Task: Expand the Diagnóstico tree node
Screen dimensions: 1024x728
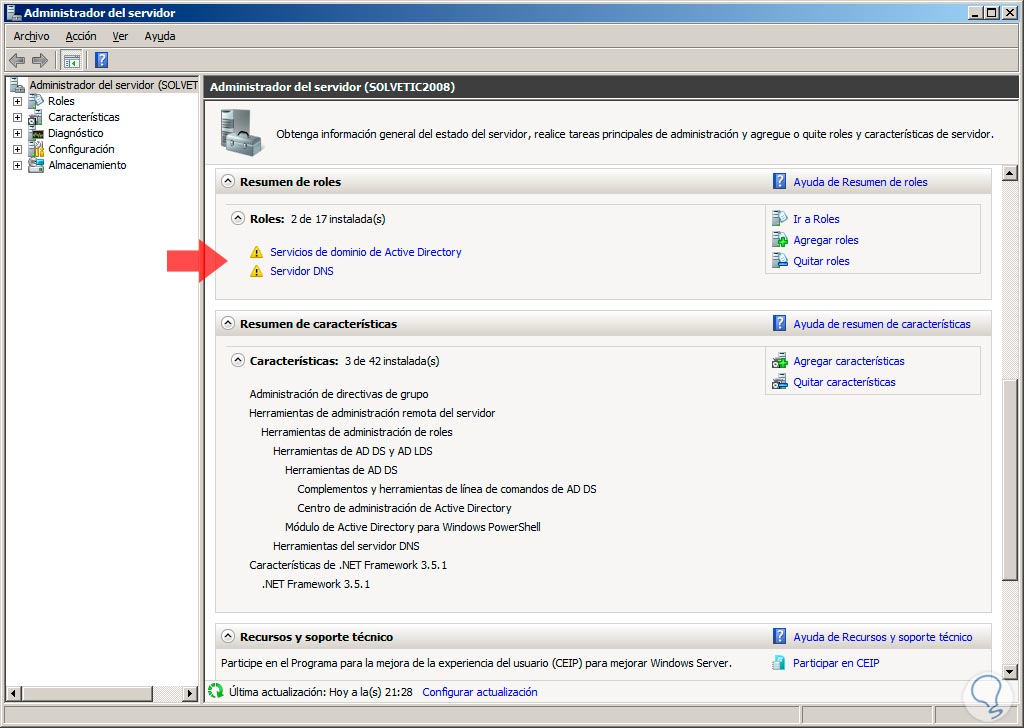Action: (x=18, y=133)
